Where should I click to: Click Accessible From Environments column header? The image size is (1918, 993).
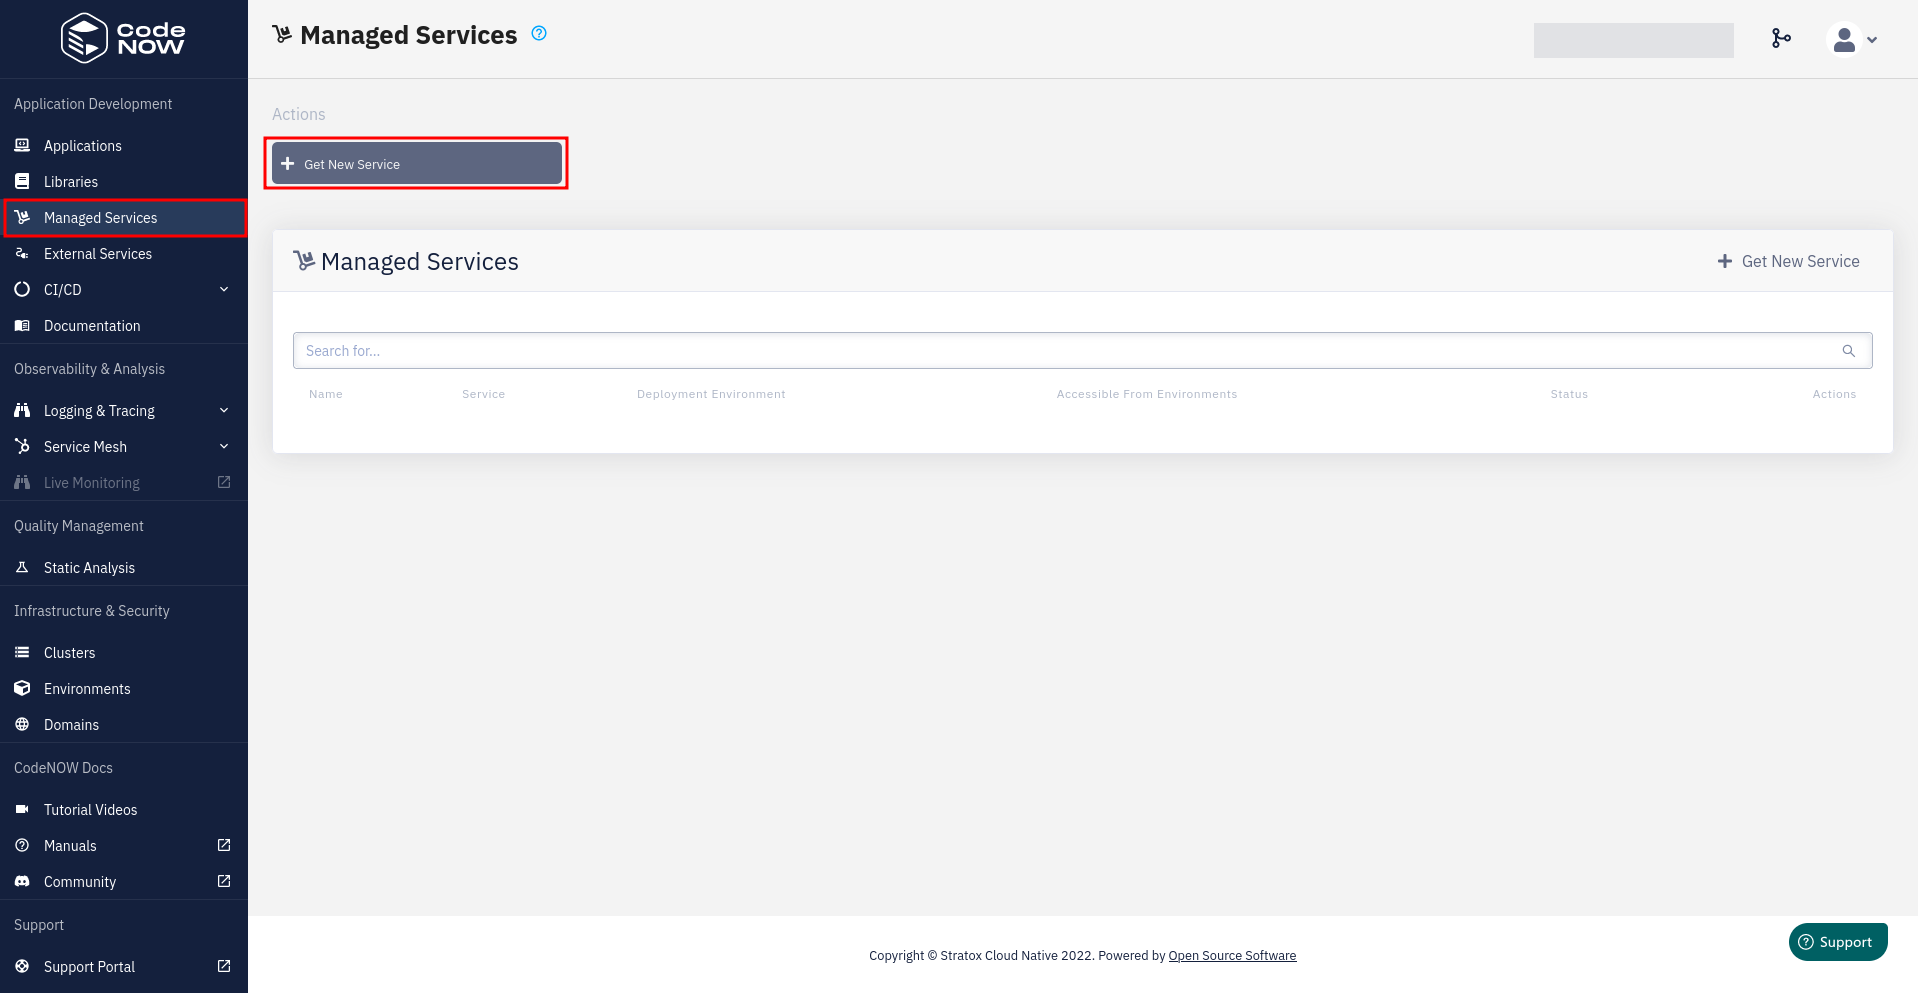(1147, 394)
